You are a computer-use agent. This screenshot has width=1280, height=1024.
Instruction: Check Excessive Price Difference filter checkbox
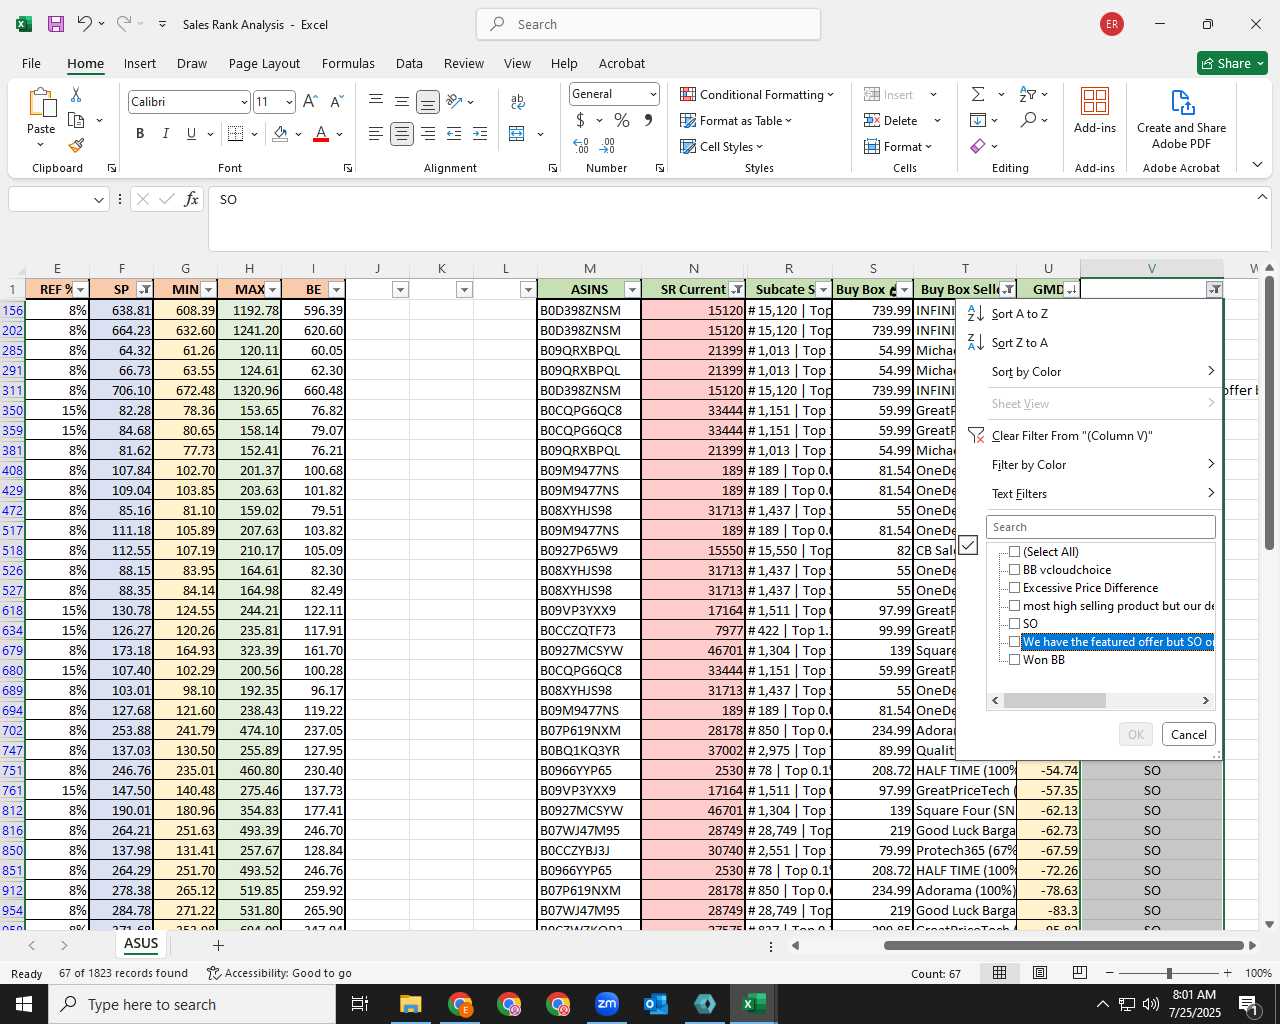click(1015, 588)
